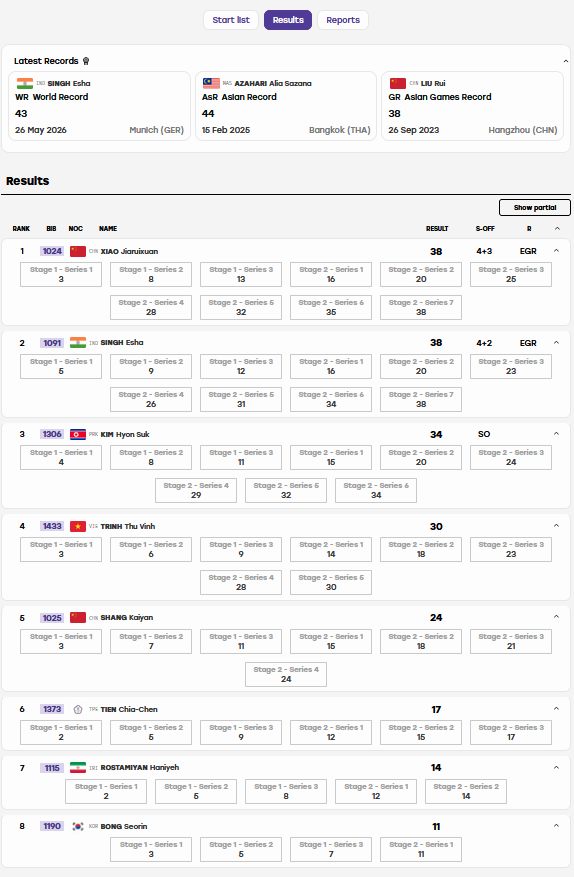This screenshot has width=574, height=877.
Task: Click China flag next to SHANG Kaiyan
Action: pos(78,617)
